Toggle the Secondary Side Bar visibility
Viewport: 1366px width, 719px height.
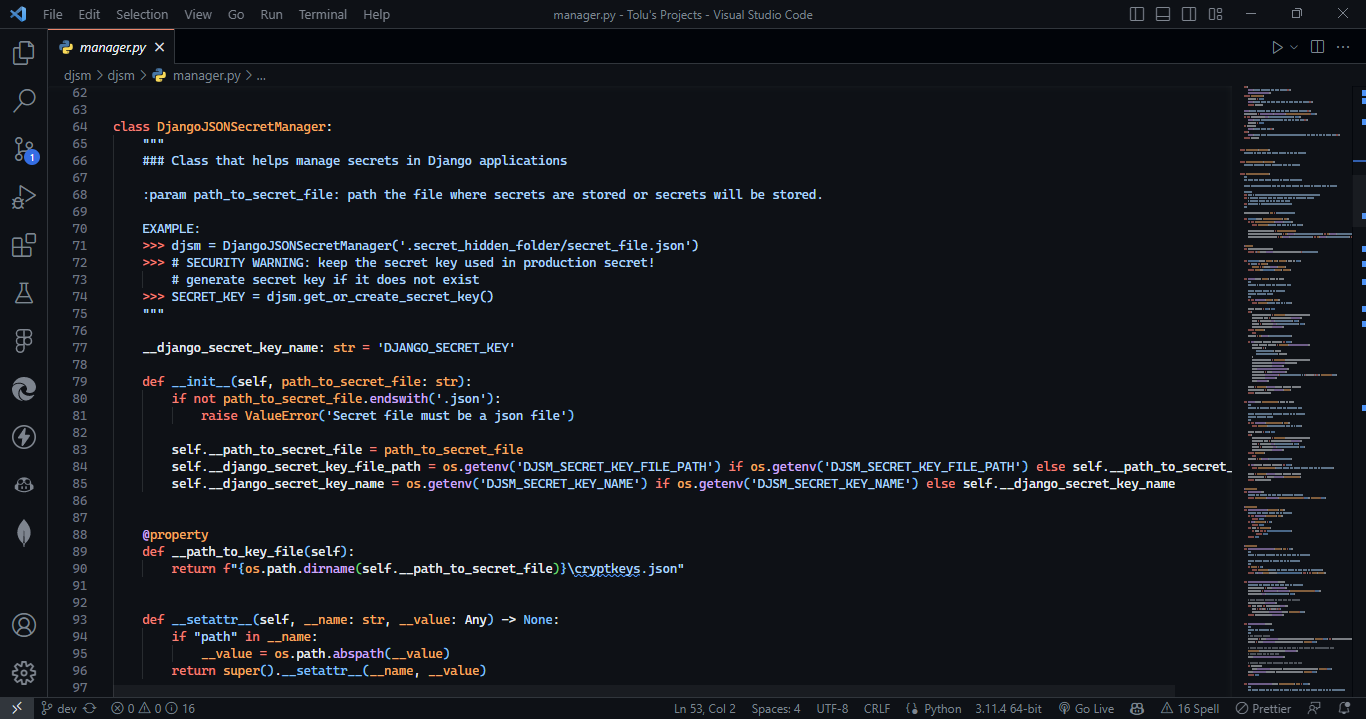tap(1189, 14)
